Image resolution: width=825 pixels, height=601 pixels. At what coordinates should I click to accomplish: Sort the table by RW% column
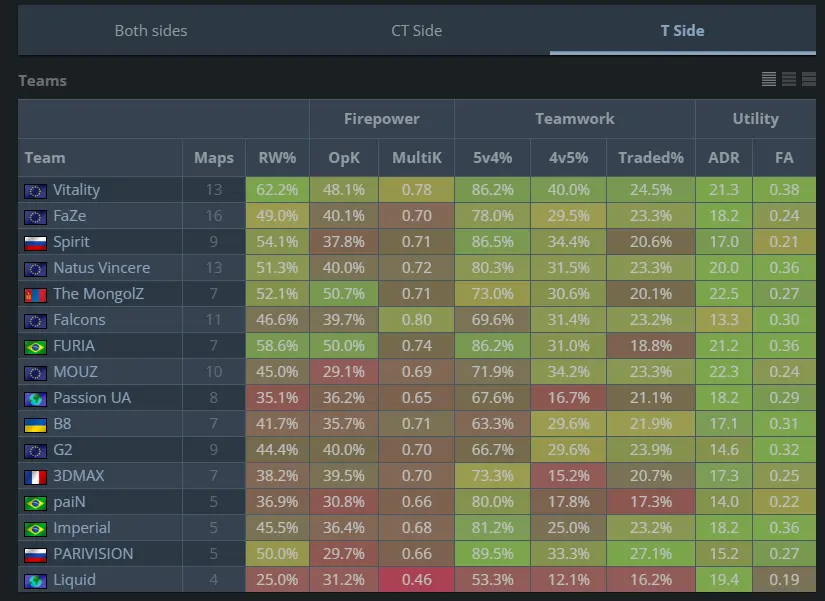click(x=277, y=158)
